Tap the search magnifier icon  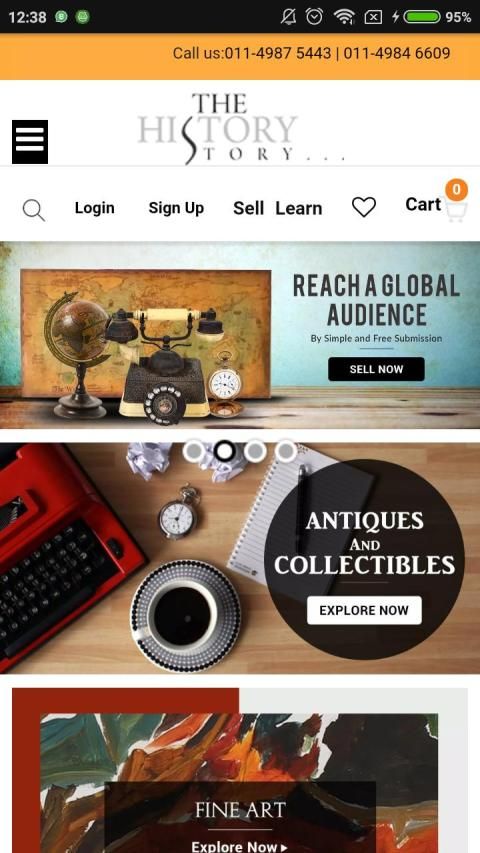[x=34, y=210]
